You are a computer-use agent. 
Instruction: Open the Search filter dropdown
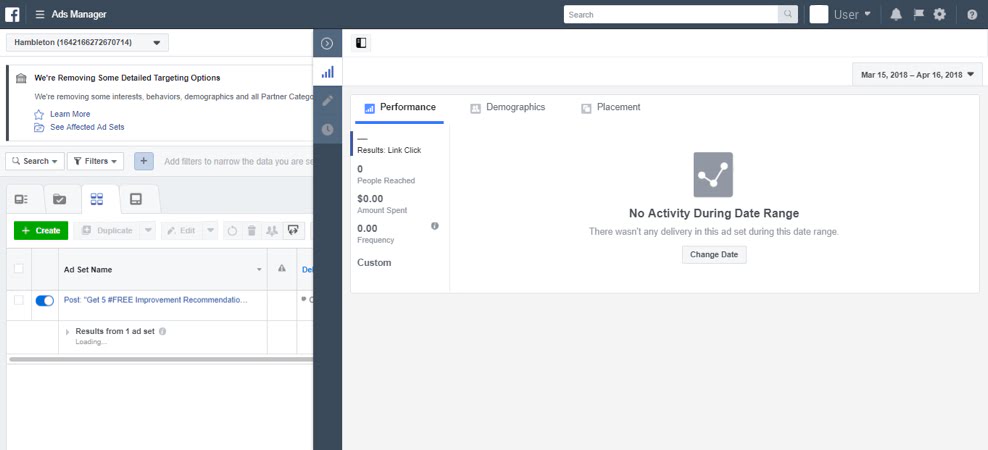click(35, 161)
